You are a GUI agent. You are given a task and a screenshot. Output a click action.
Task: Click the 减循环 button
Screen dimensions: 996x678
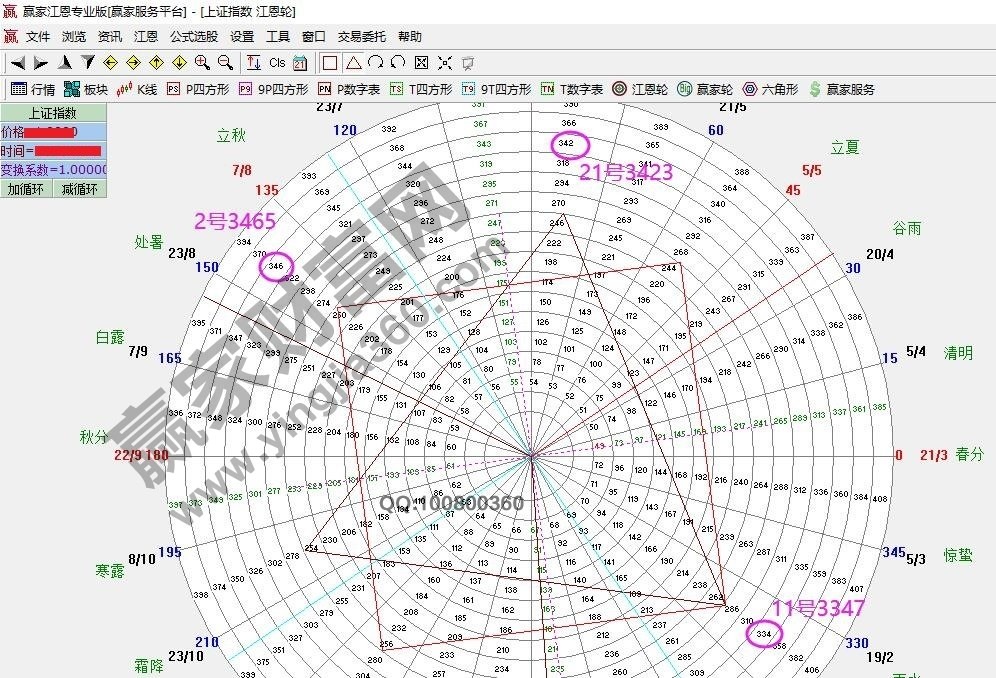click(80, 189)
